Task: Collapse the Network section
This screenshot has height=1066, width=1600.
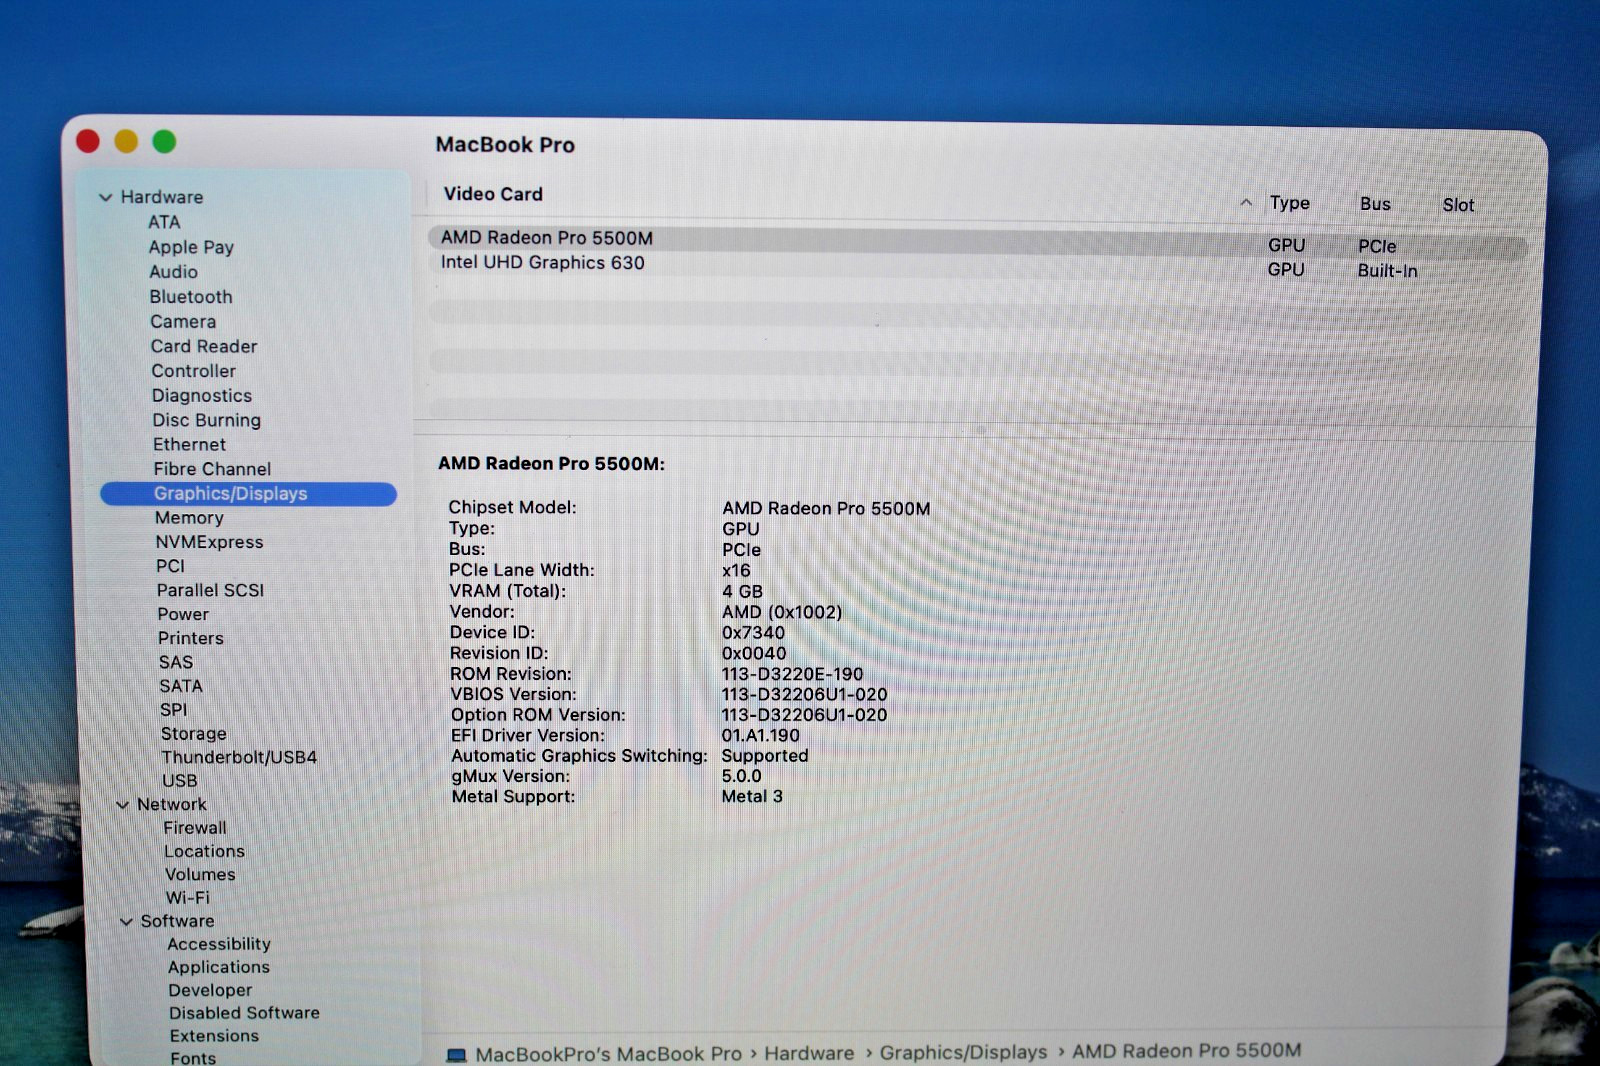Action: [x=123, y=805]
